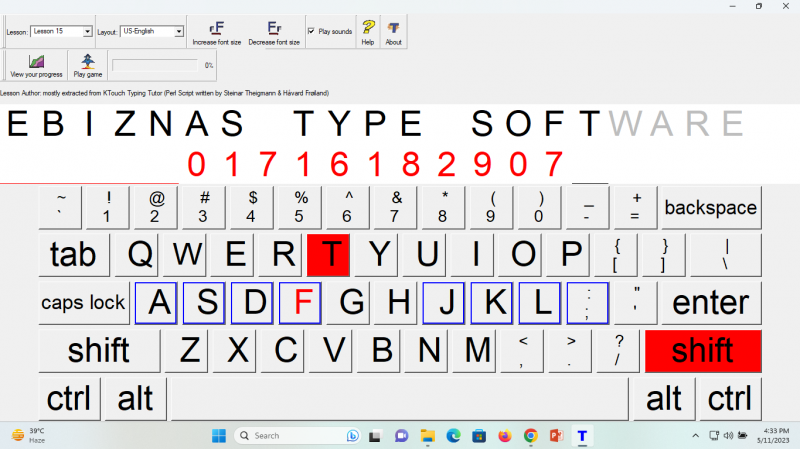Click the taskbar Search box
The image size is (800, 449).
coord(297,436)
